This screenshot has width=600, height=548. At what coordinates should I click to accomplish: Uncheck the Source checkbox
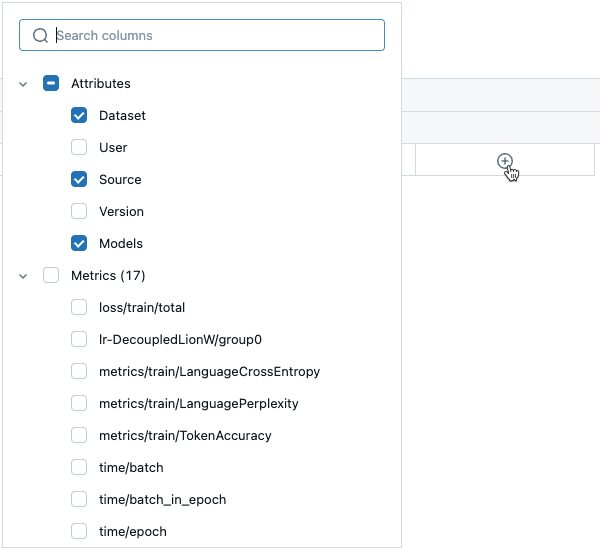(79, 180)
